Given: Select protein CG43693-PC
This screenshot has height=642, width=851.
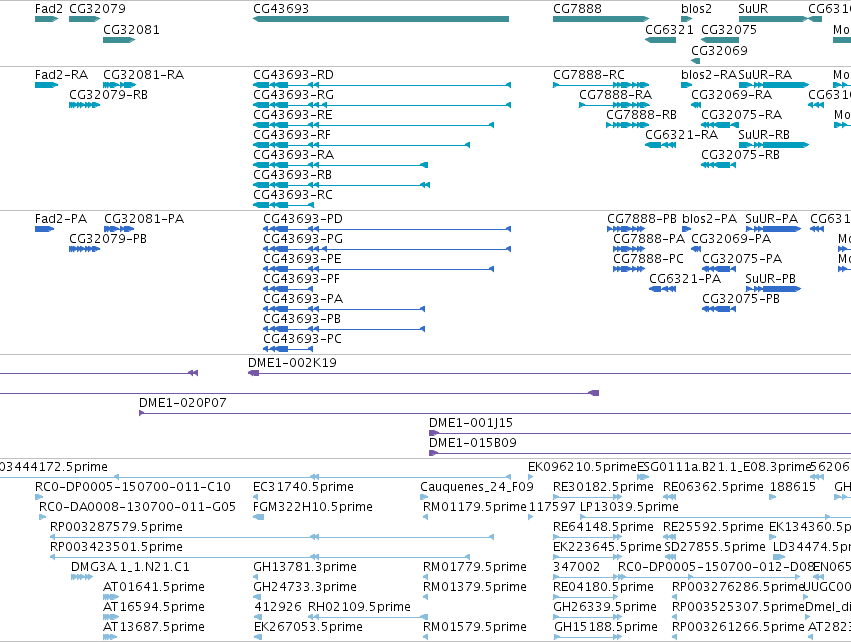Looking at the screenshot, I should (302, 339).
